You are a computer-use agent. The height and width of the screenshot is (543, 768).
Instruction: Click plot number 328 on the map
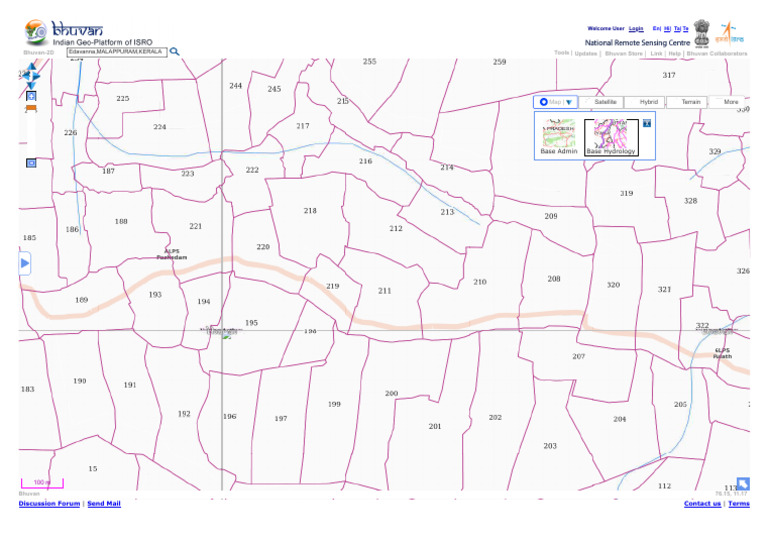pyautogui.click(x=690, y=201)
